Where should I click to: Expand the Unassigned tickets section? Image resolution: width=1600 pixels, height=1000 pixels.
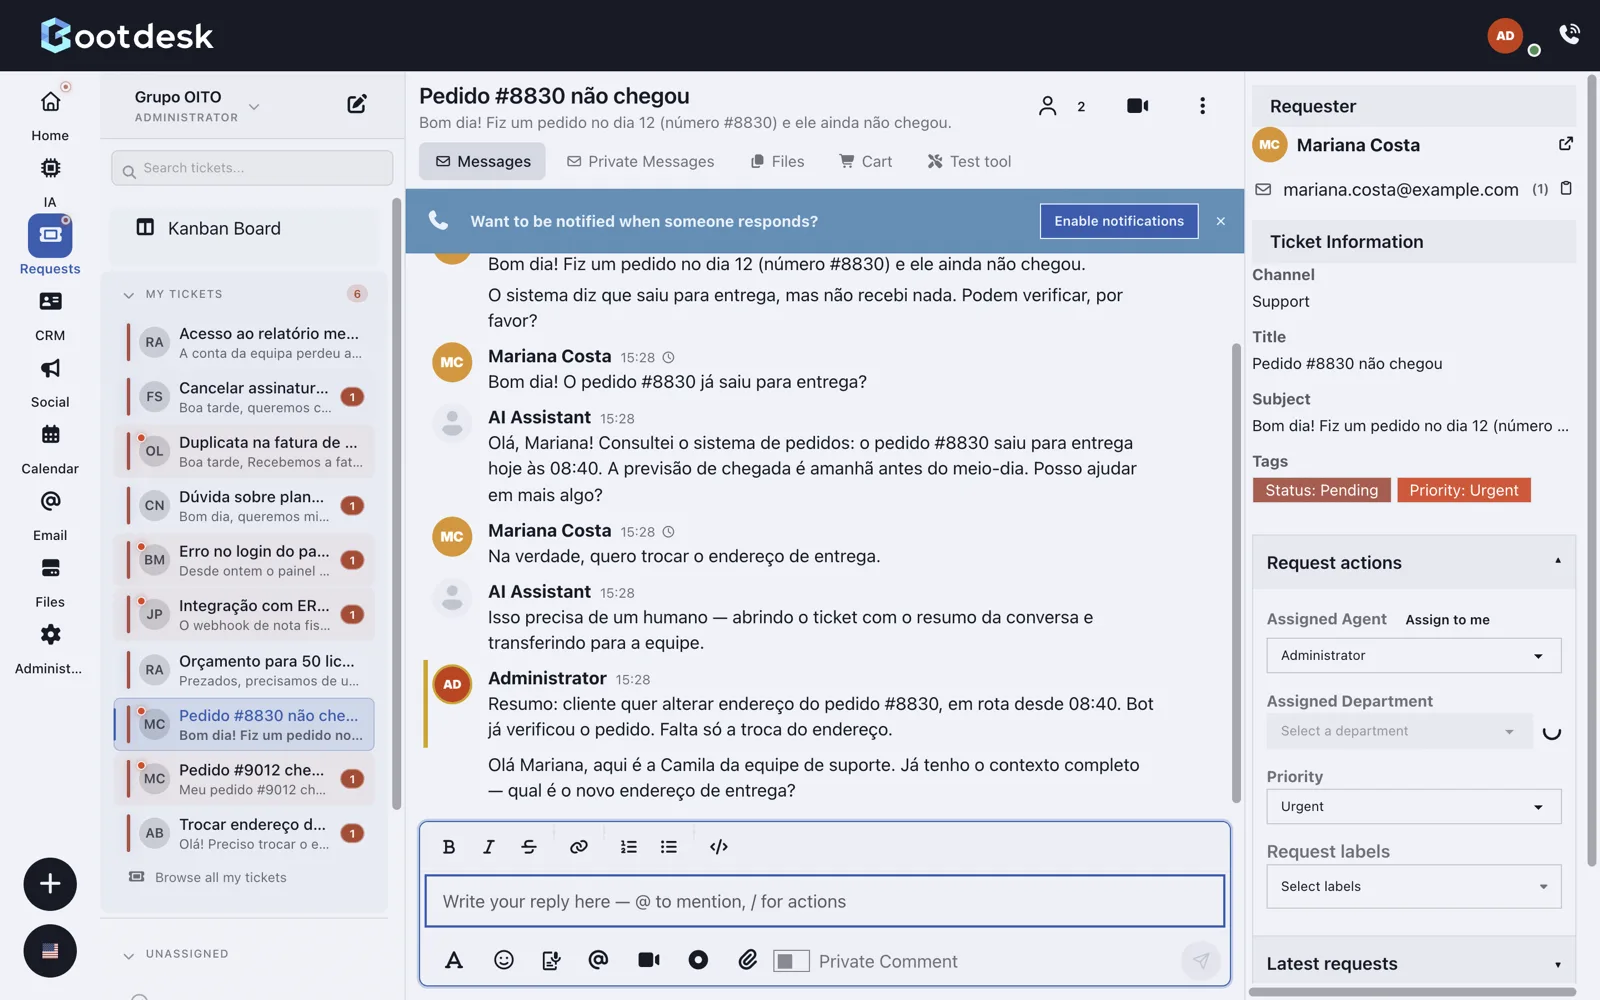pyautogui.click(x=128, y=955)
